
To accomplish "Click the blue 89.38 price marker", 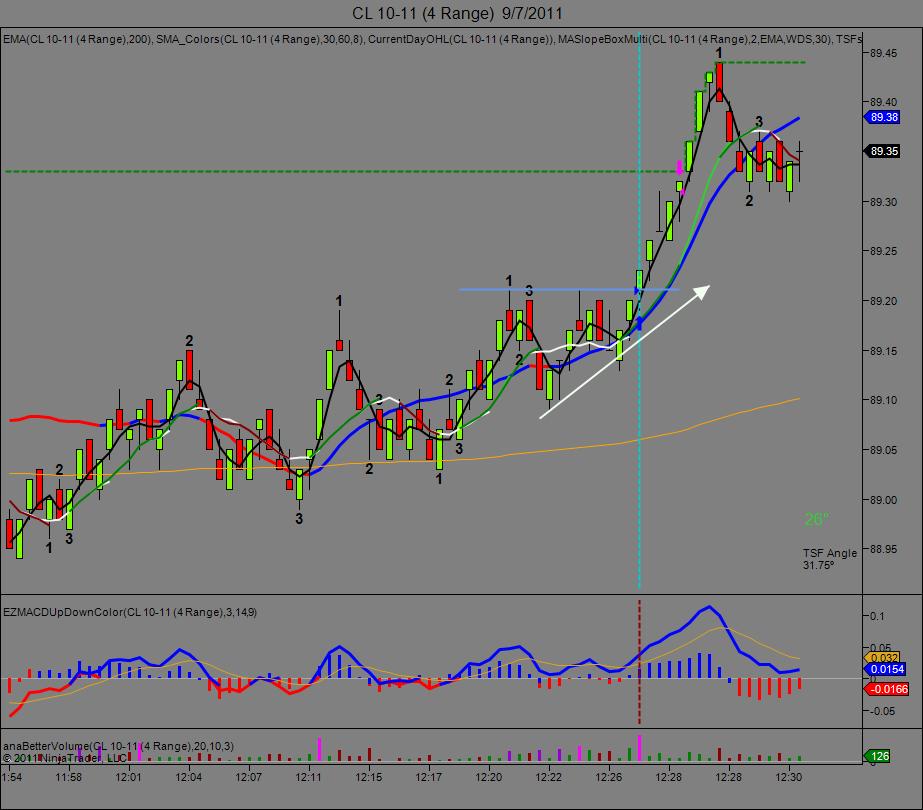I will pos(882,117).
